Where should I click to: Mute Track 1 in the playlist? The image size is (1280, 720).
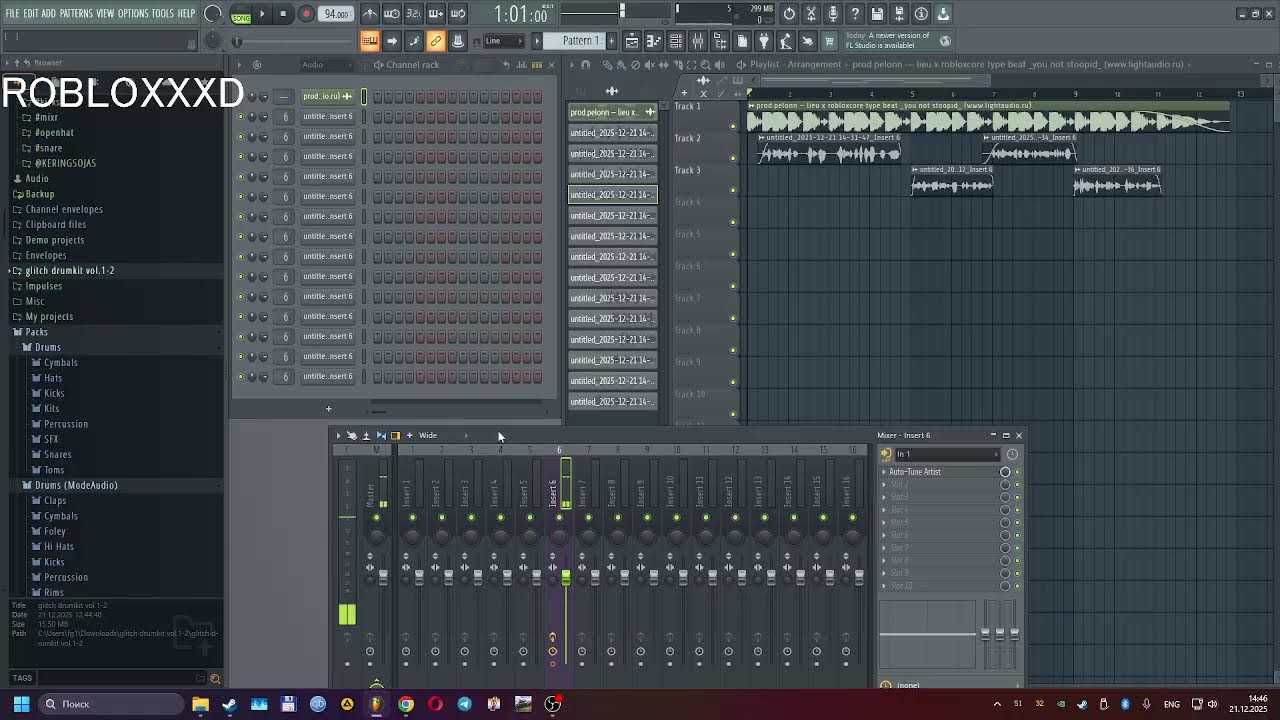(733, 126)
